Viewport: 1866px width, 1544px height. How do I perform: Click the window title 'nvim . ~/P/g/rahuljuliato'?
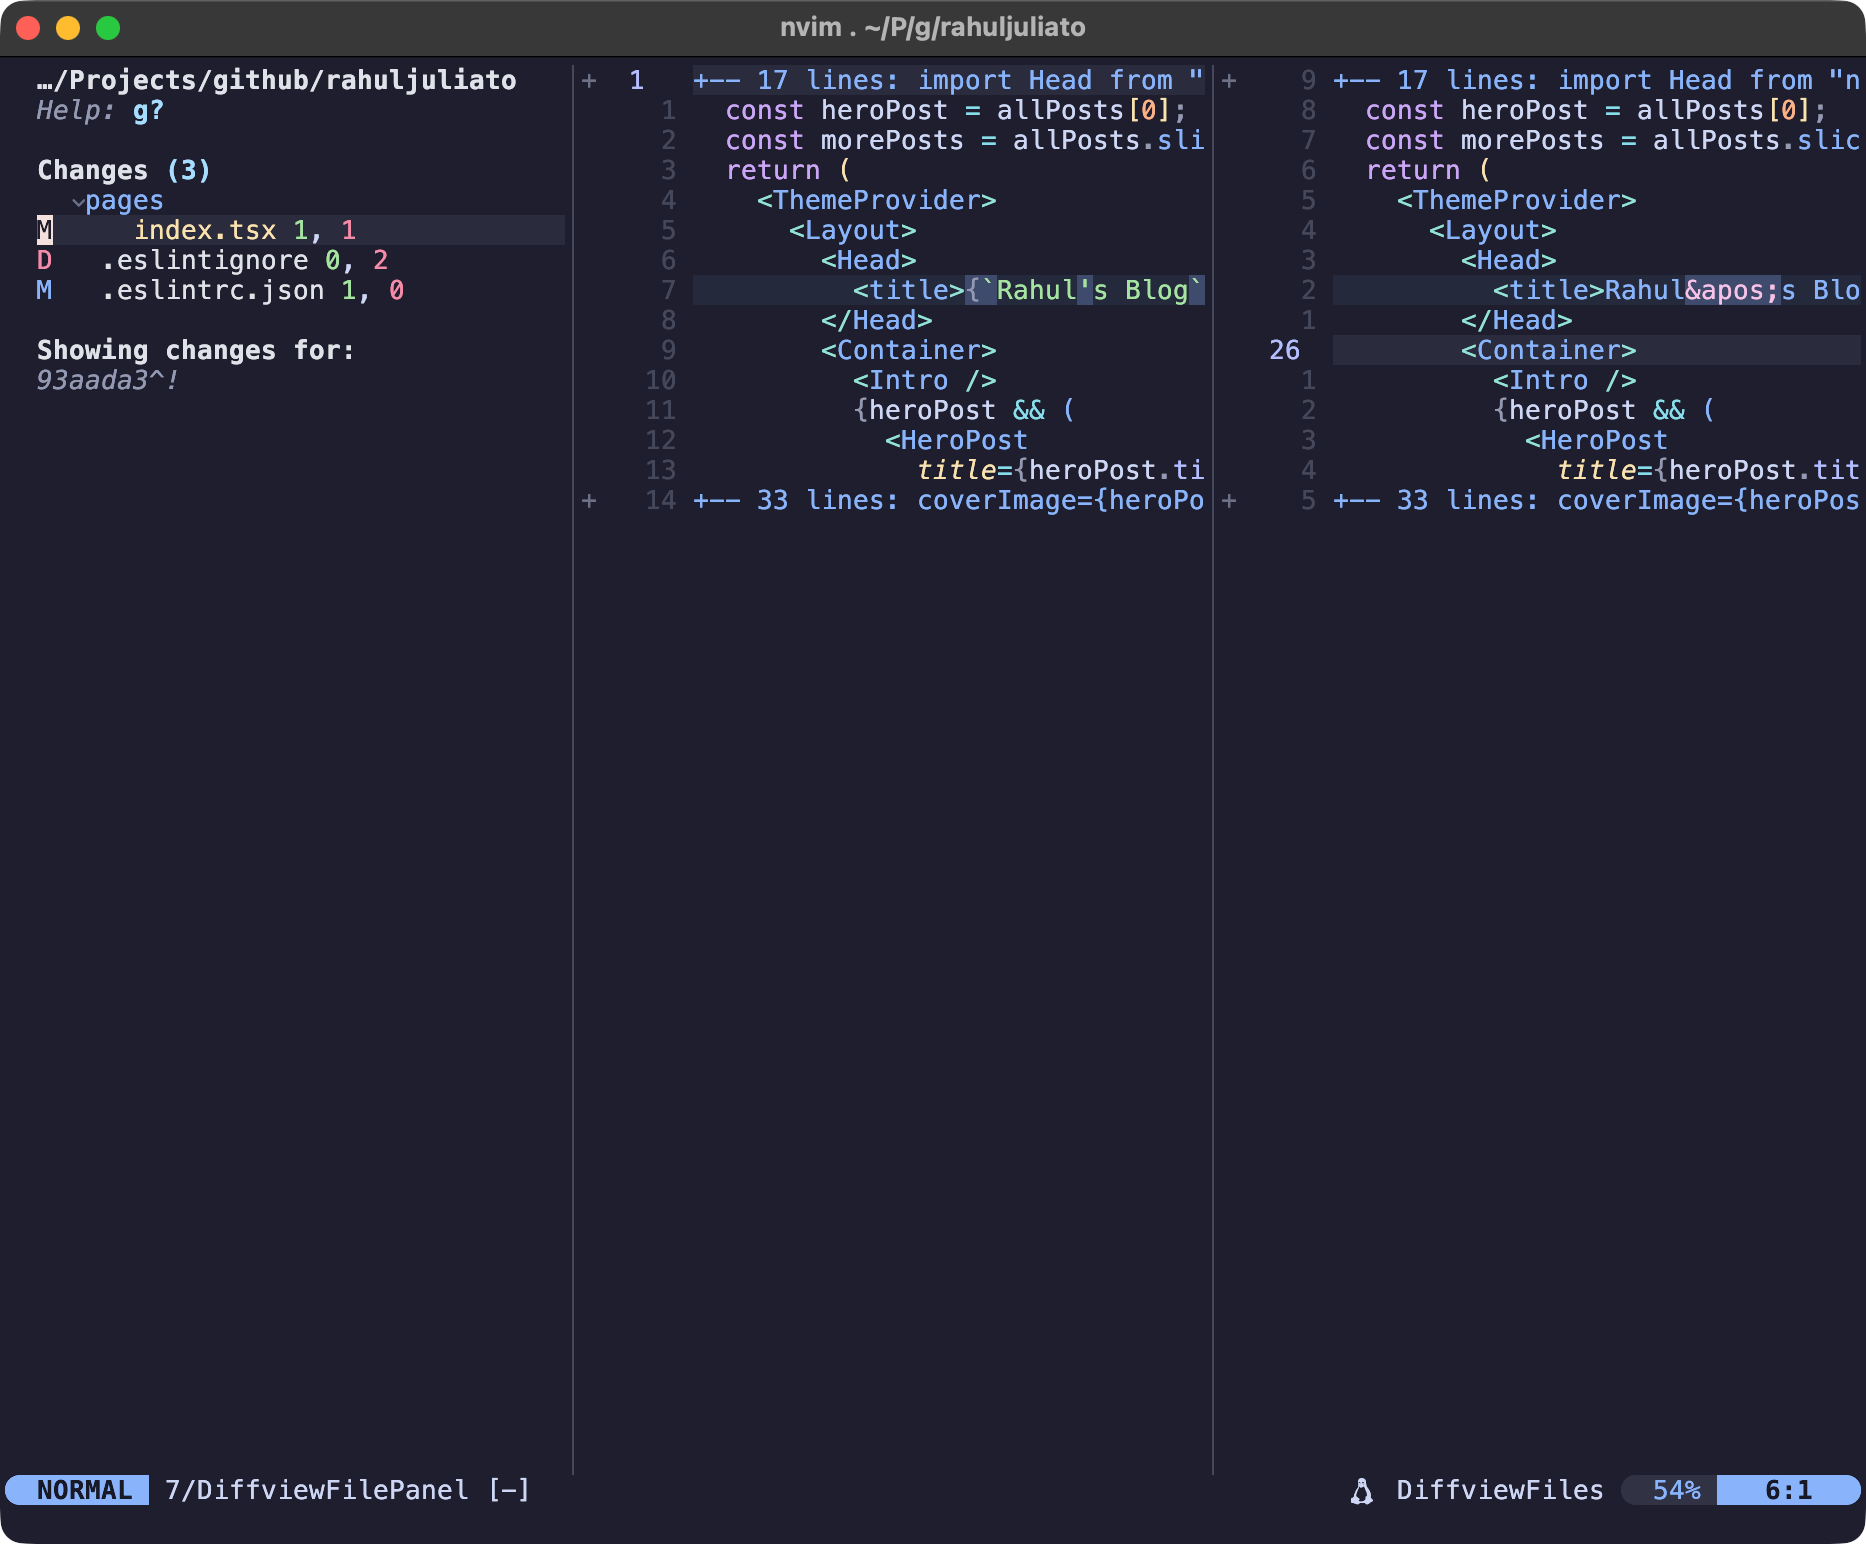(x=933, y=27)
